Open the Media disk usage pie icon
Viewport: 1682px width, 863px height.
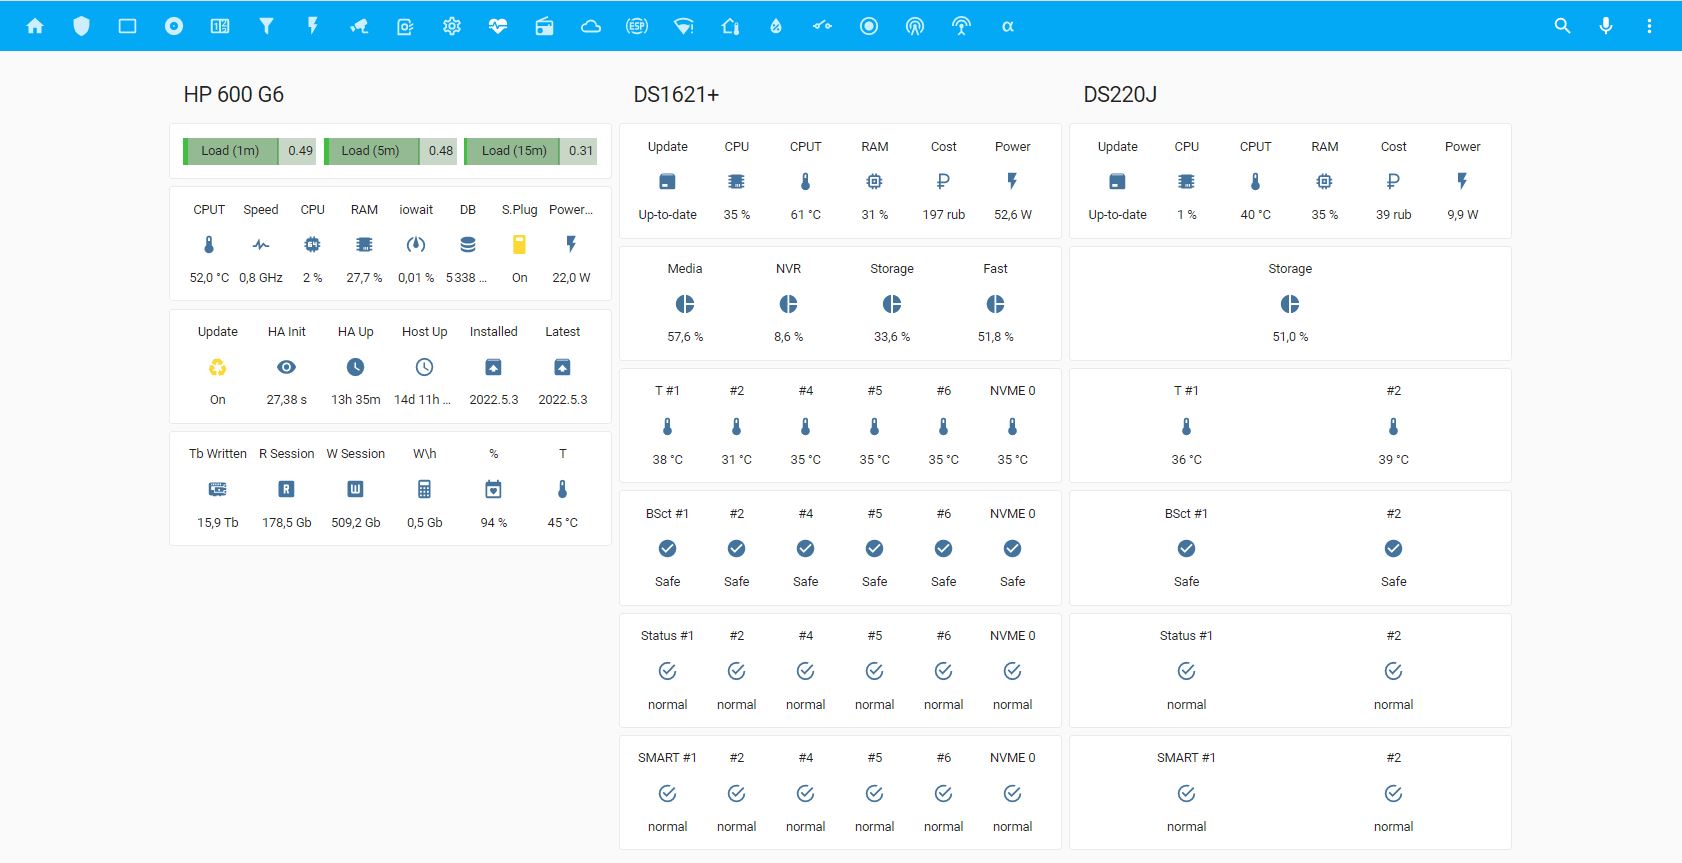coord(685,304)
